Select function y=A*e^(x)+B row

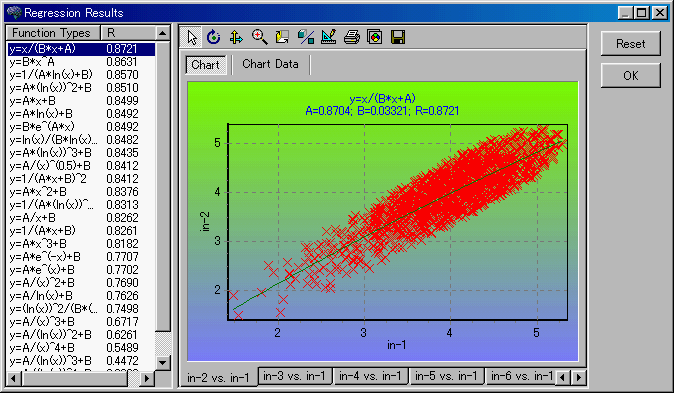tap(81, 270)
